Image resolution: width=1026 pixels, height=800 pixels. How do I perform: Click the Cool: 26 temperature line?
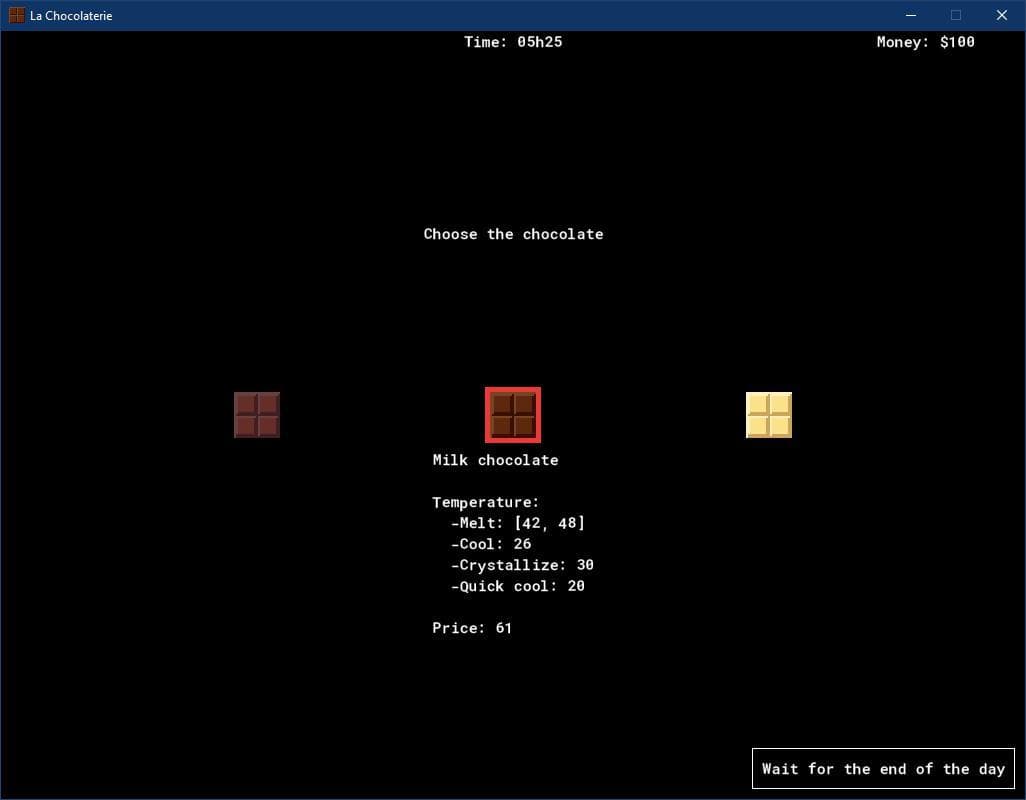tap(491, 544)
